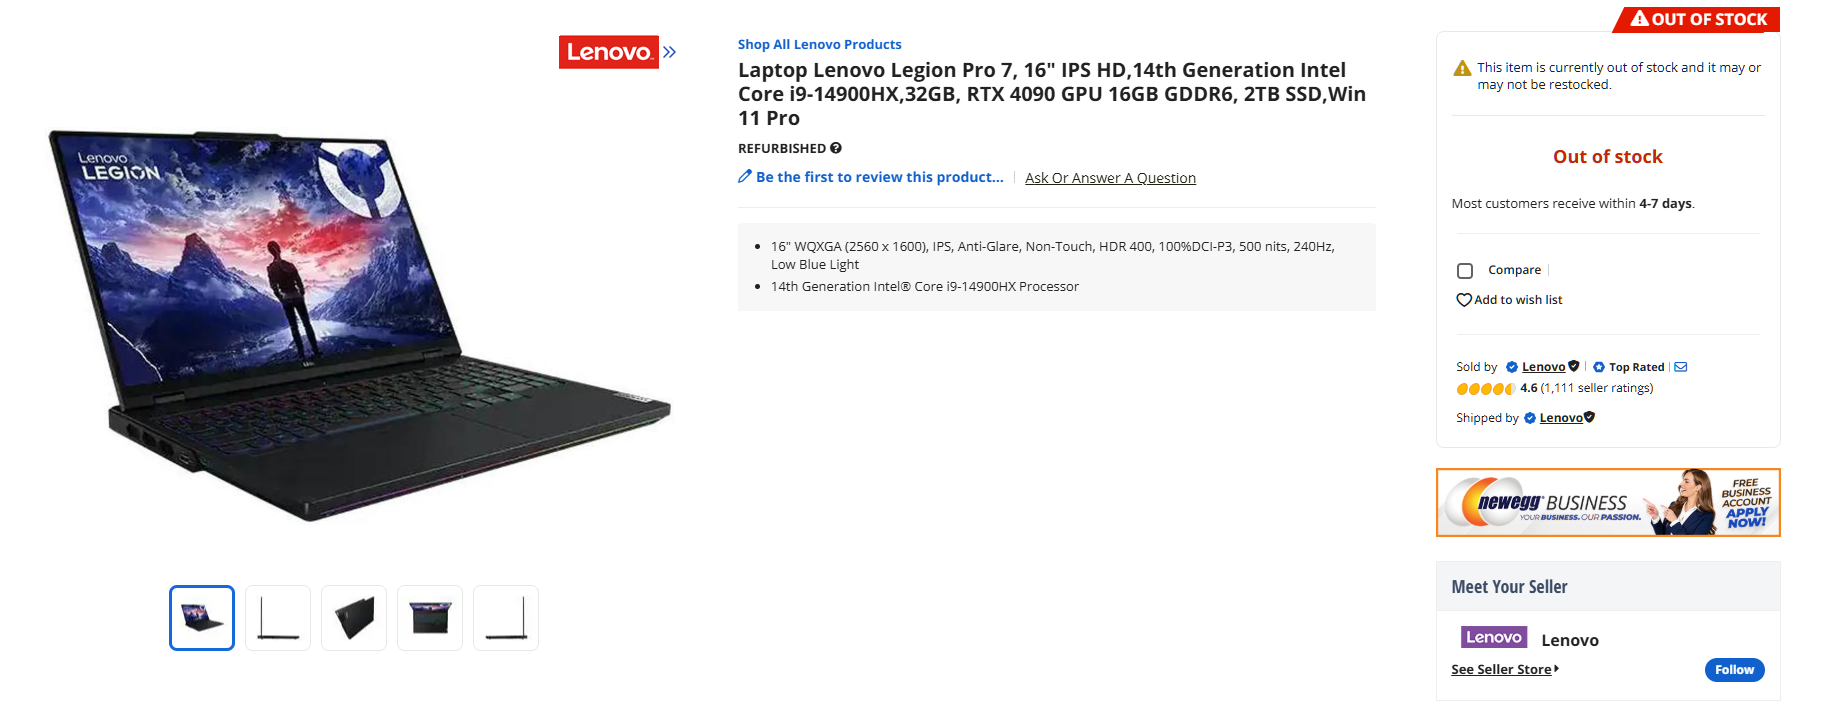Image resolution: width=1823 pixels, height=727 pixels.
Task: Click the Refurbished help question mark icon
Action: [x=836, y=148]
